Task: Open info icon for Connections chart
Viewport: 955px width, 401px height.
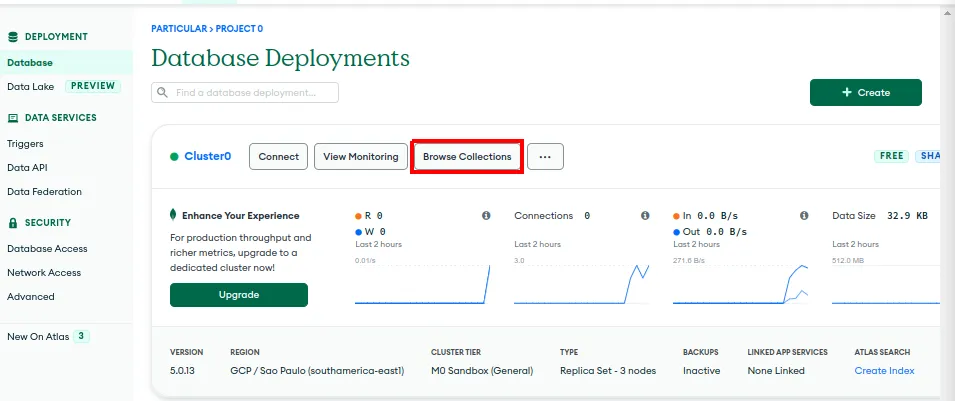Action: coord(645,216)
